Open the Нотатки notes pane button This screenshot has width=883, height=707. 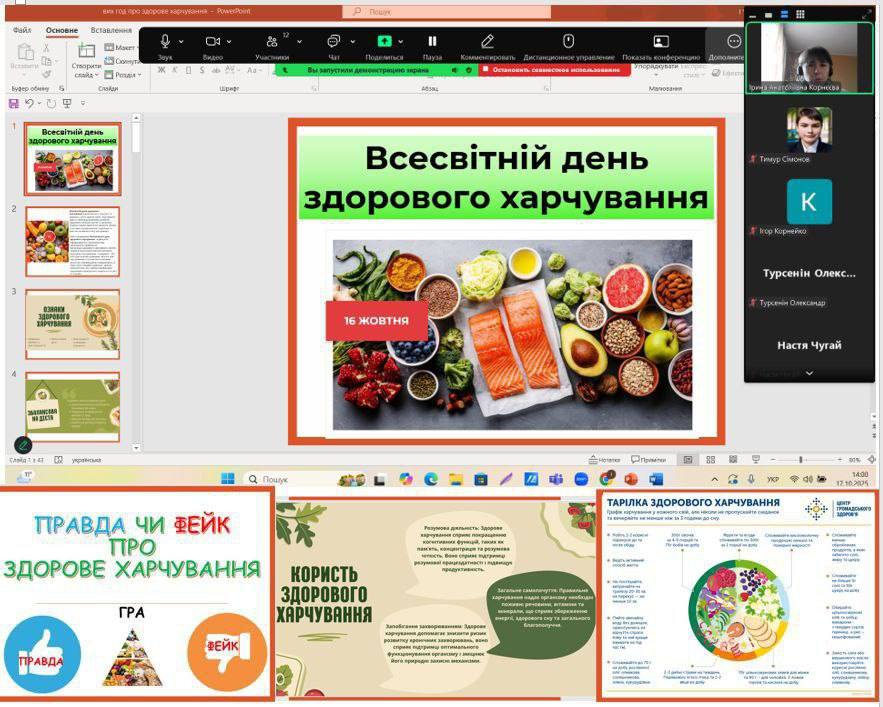[x=603, y=460]
